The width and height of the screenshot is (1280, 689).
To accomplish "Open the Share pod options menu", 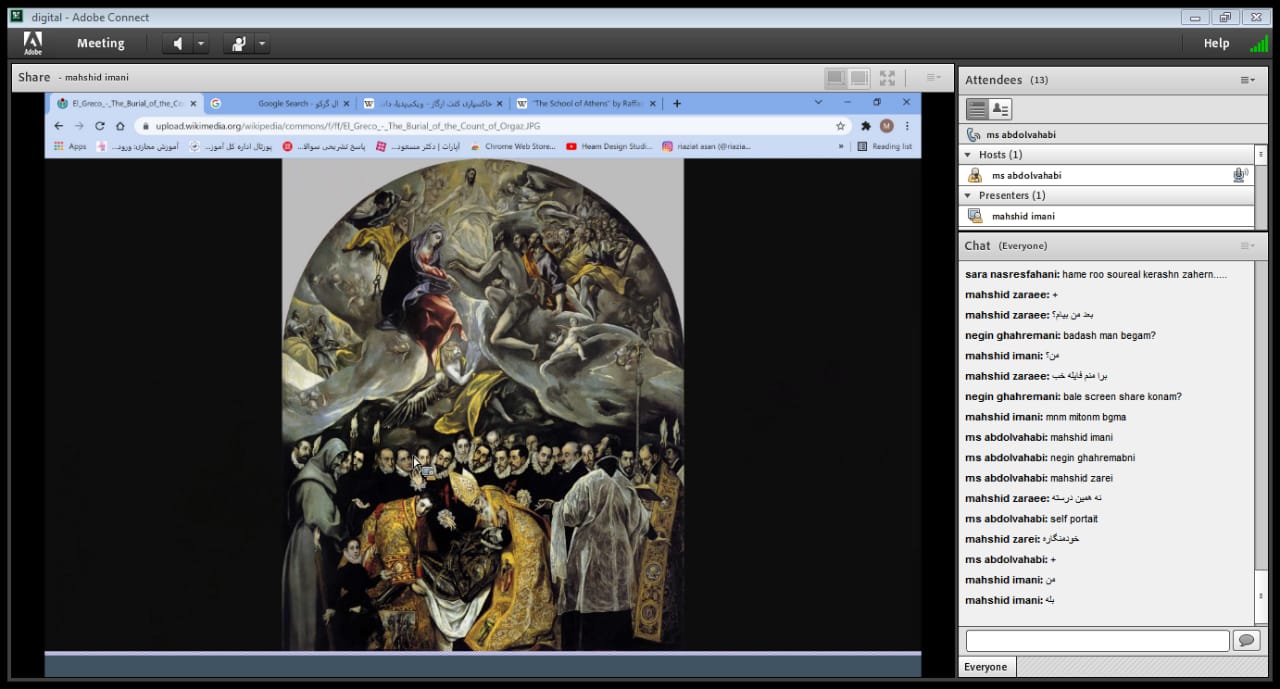I will click(x=933, y=77).
